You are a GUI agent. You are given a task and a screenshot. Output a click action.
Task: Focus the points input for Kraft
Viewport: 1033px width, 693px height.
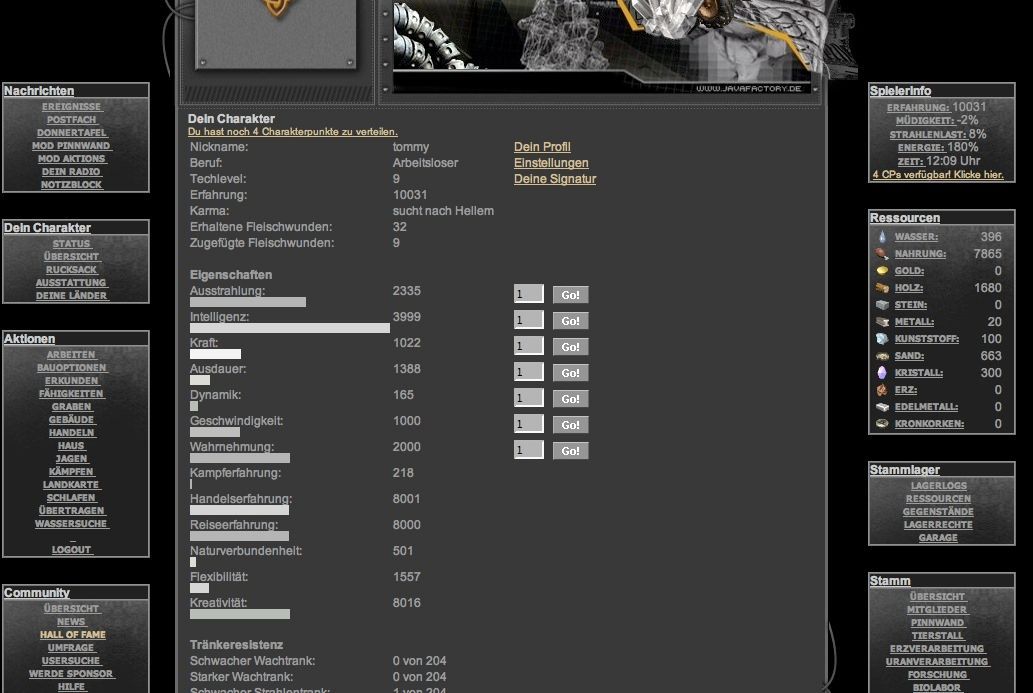tap(529, 346)
